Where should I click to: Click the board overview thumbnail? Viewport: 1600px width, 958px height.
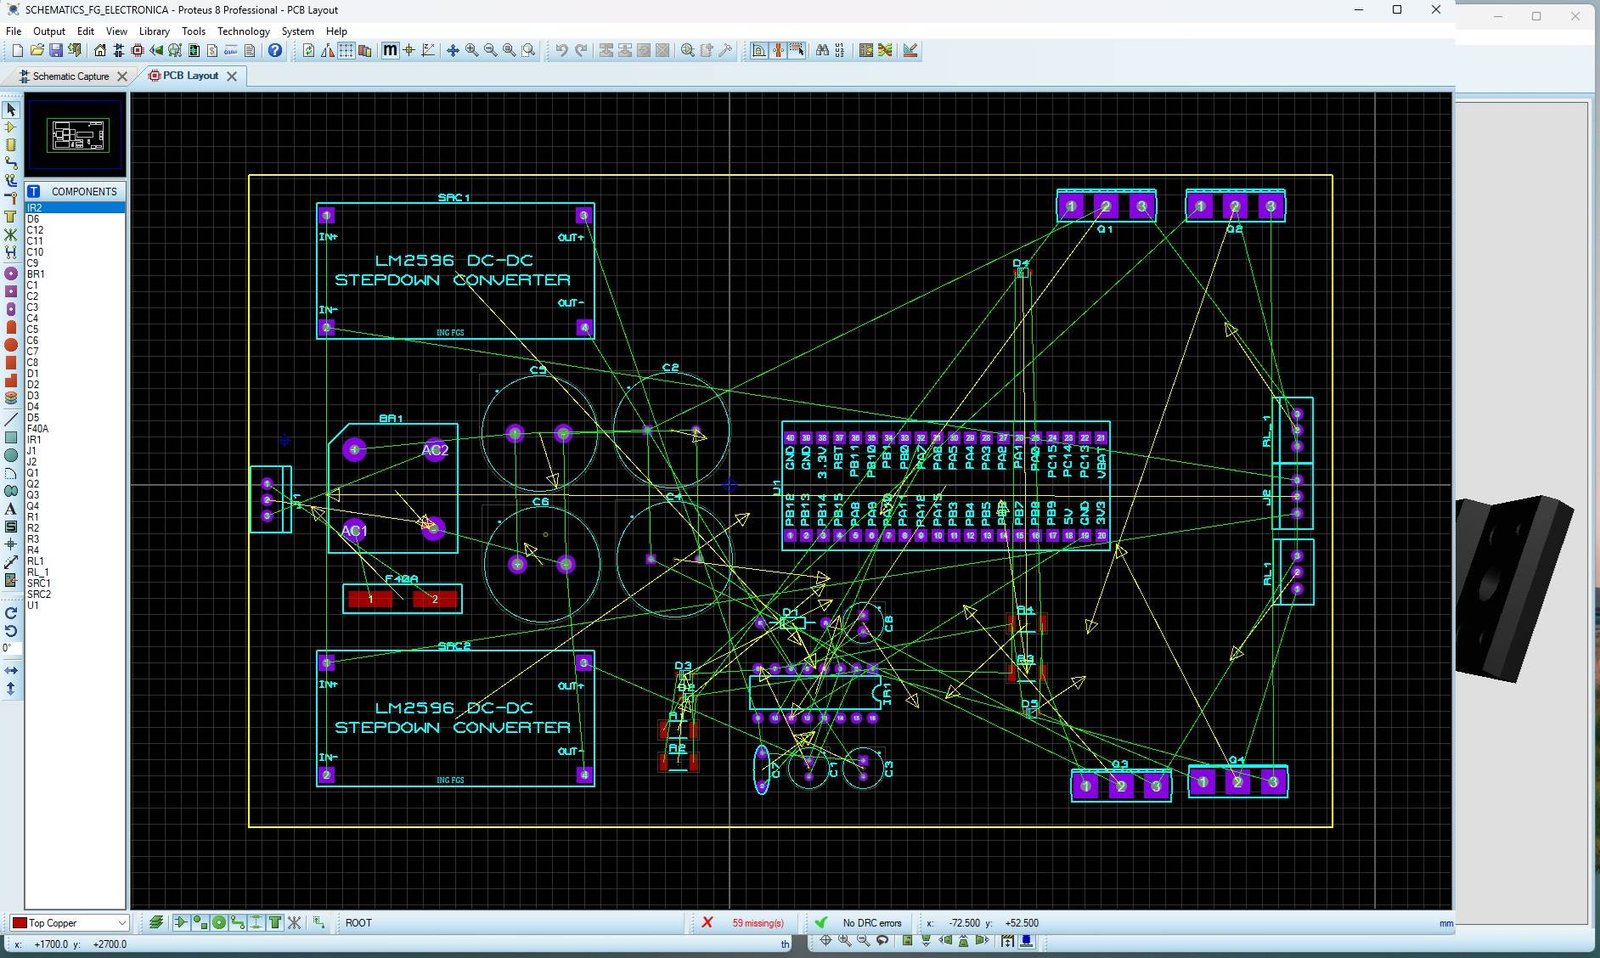pyautogui.click(x=77, y=135)
